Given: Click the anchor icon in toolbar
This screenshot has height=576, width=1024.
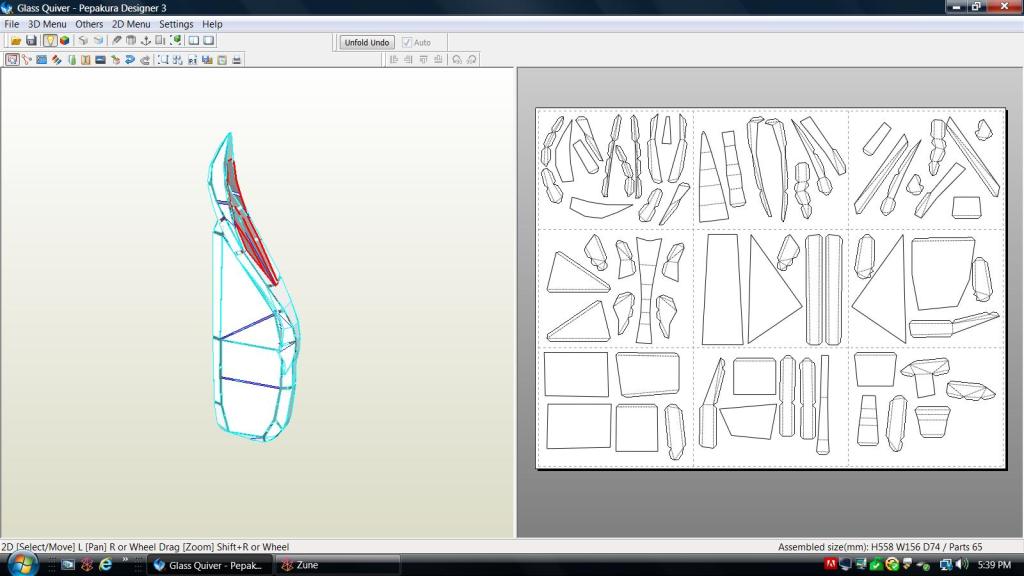Looking at the screenshot, I should [146, 40].
